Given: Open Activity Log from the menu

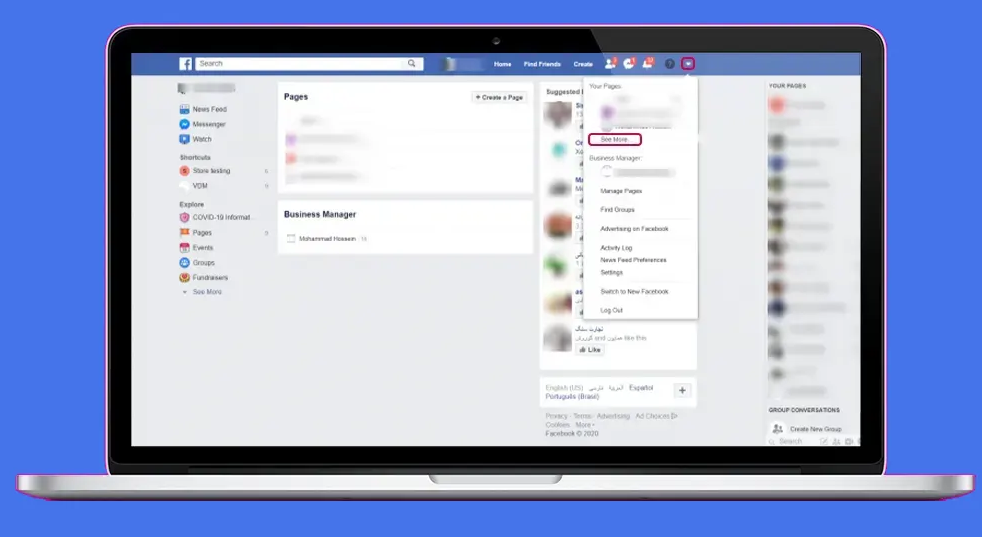Looking at the screenshot, I should (x=616, y=248).
